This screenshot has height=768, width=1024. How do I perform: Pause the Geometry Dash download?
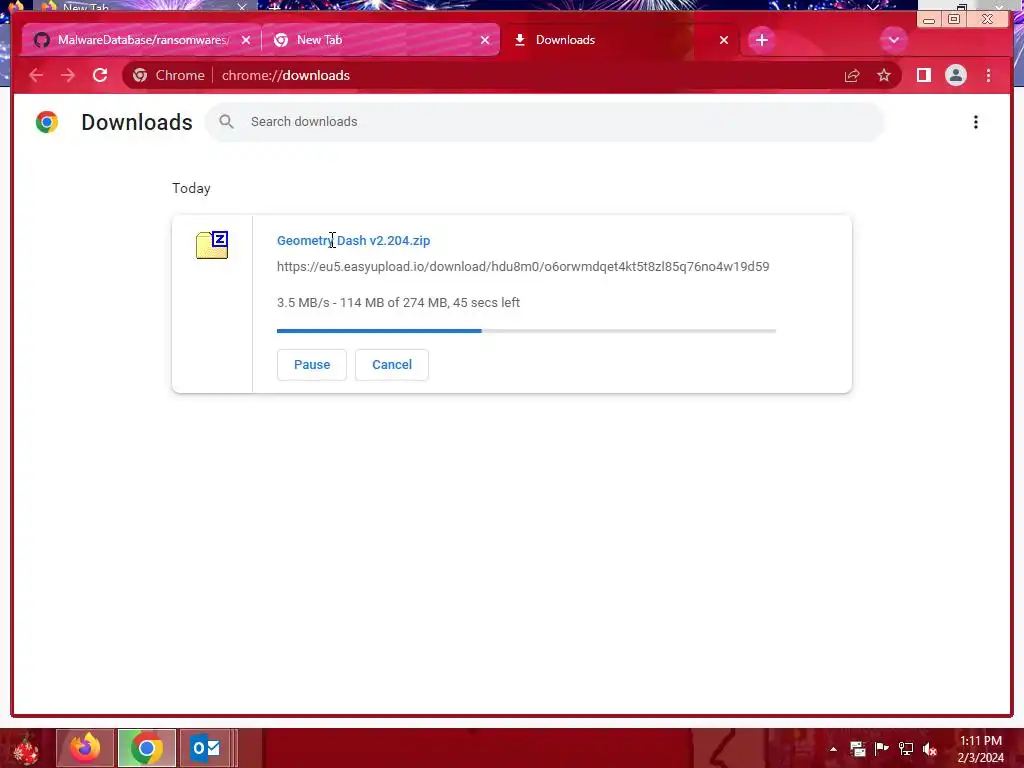tap(312, 364)
